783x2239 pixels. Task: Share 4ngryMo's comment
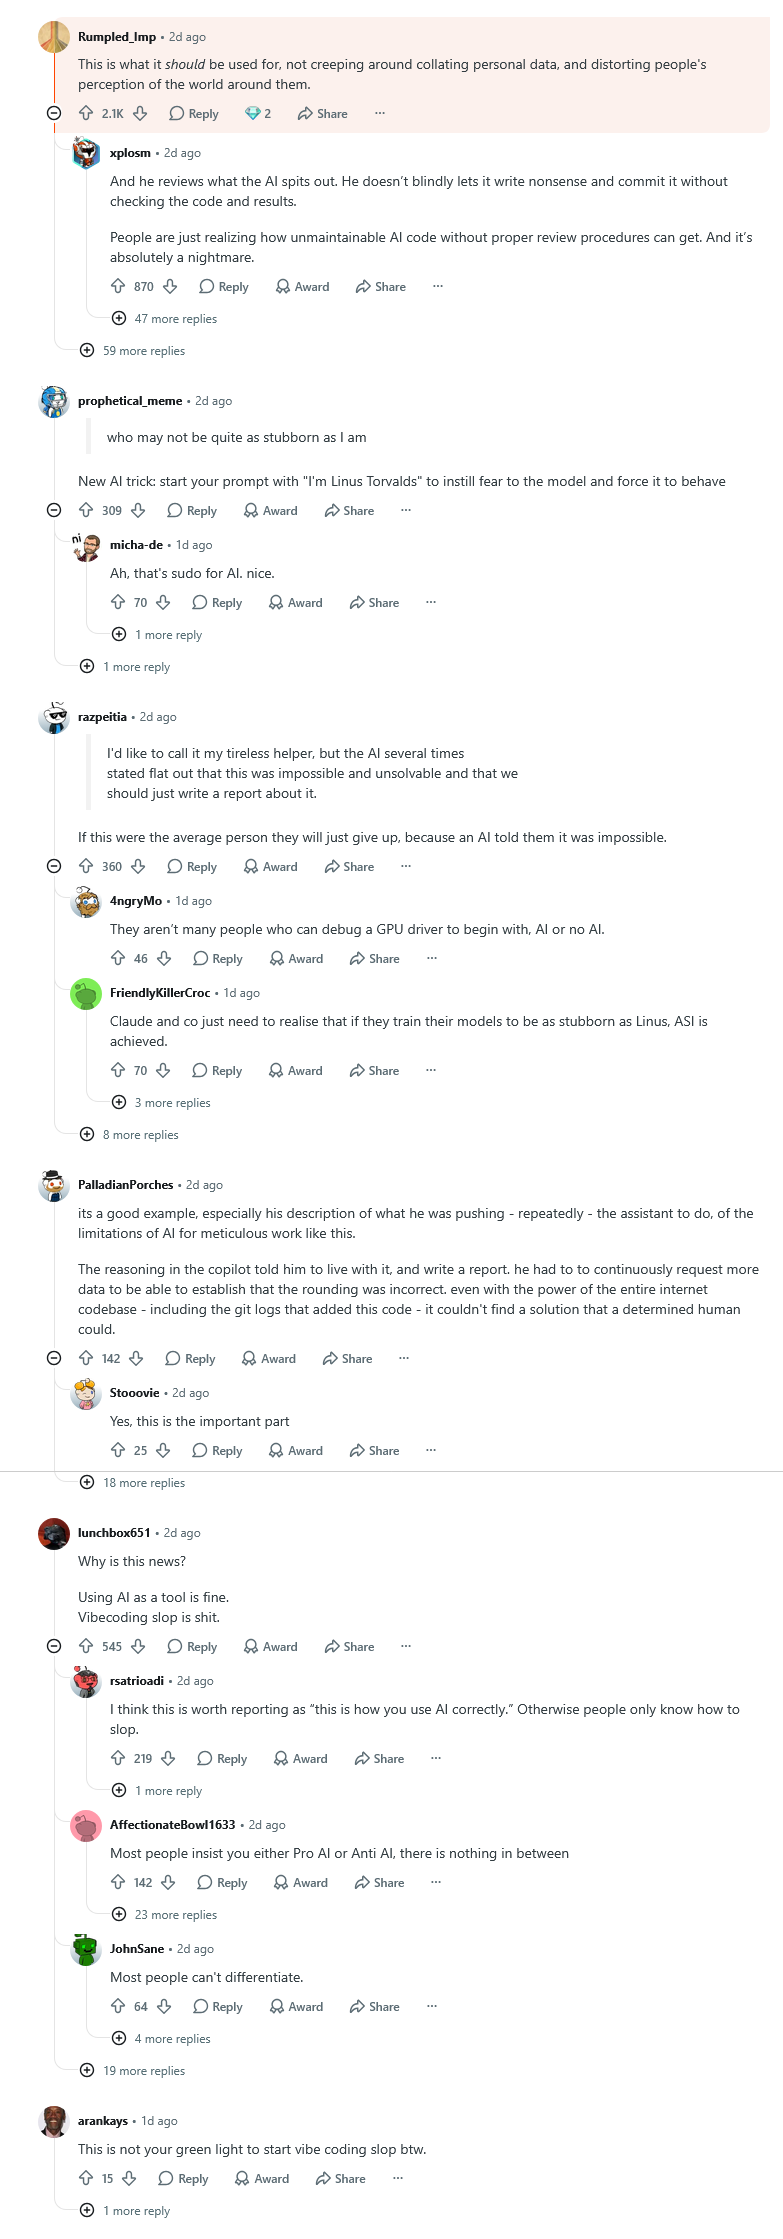[375, 958]
